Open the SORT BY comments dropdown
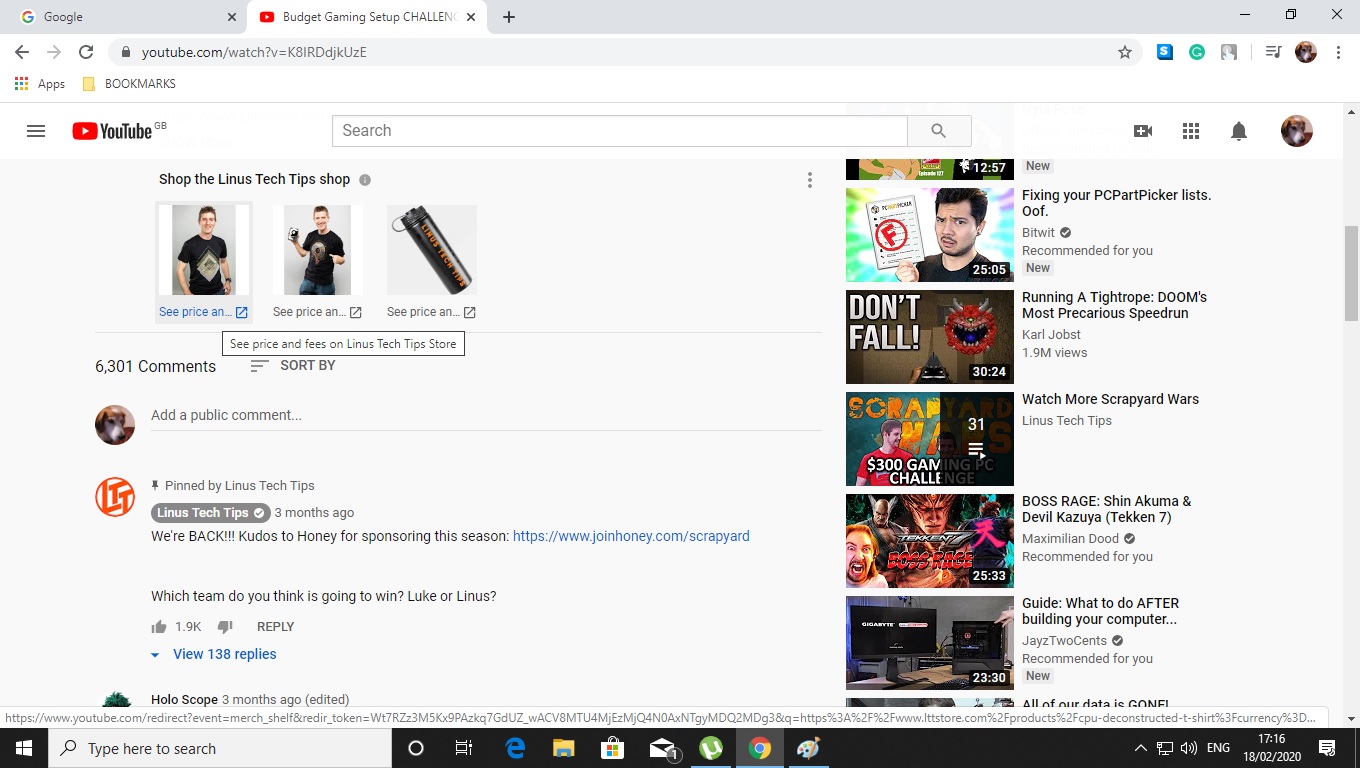Image resolution: width=1360 pixels, height=768 pixels. (293, 366)
